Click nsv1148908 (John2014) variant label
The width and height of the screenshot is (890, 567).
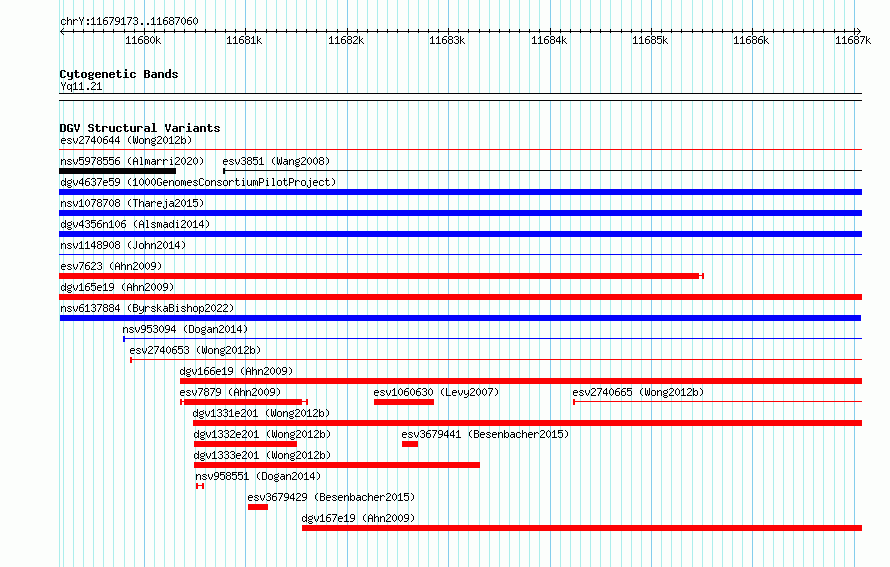[x=123, y=245]
